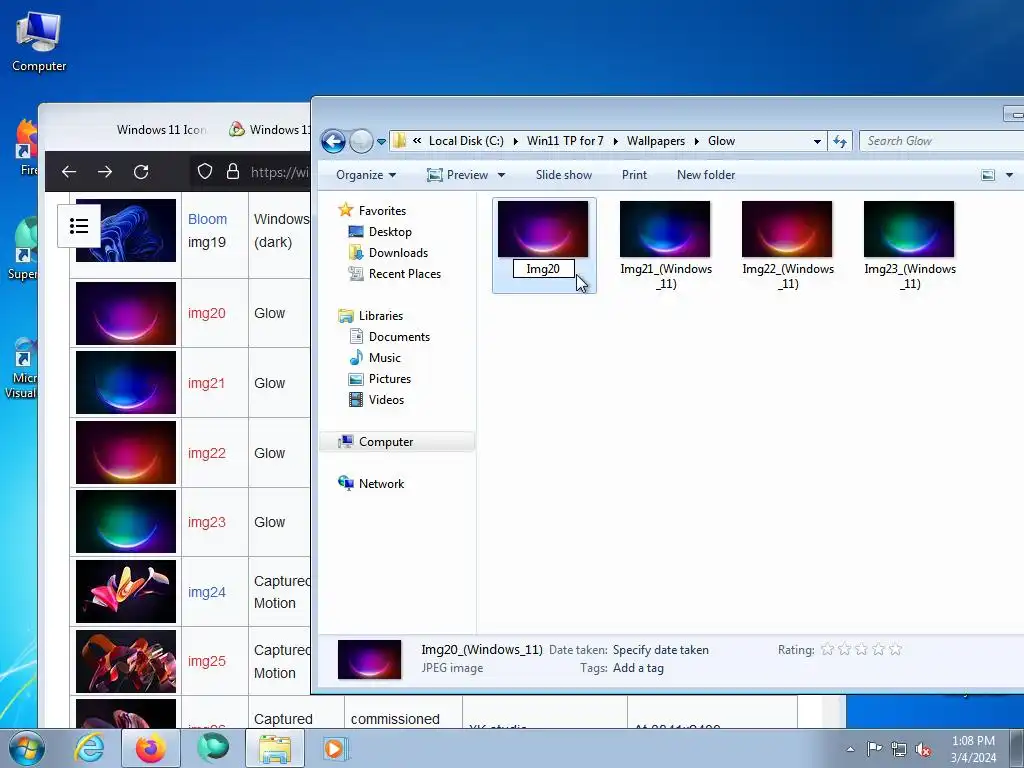1024x768 pixels.
Task: Open the Bloom link in wiki table
Action: 208,219
